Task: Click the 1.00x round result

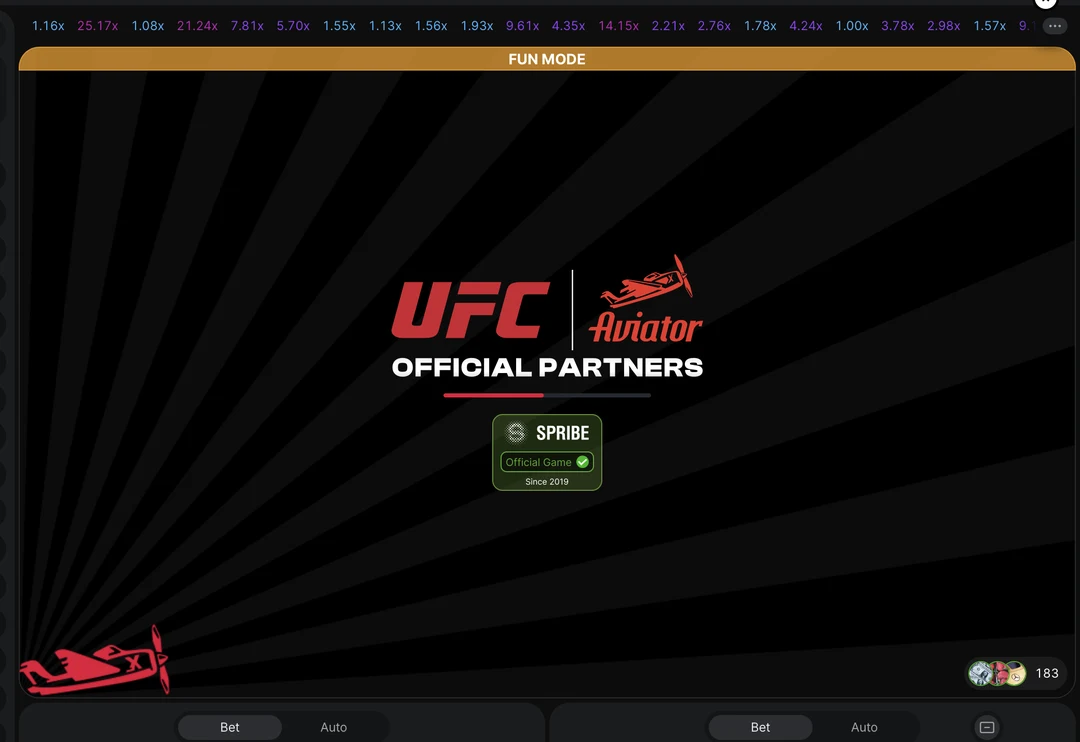Action: (852, 26)
